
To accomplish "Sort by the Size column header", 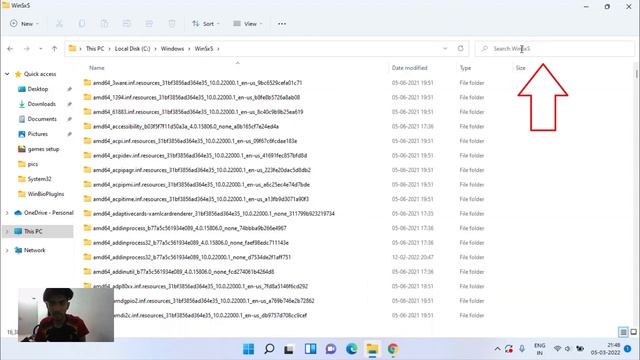I will click(520, 68).
